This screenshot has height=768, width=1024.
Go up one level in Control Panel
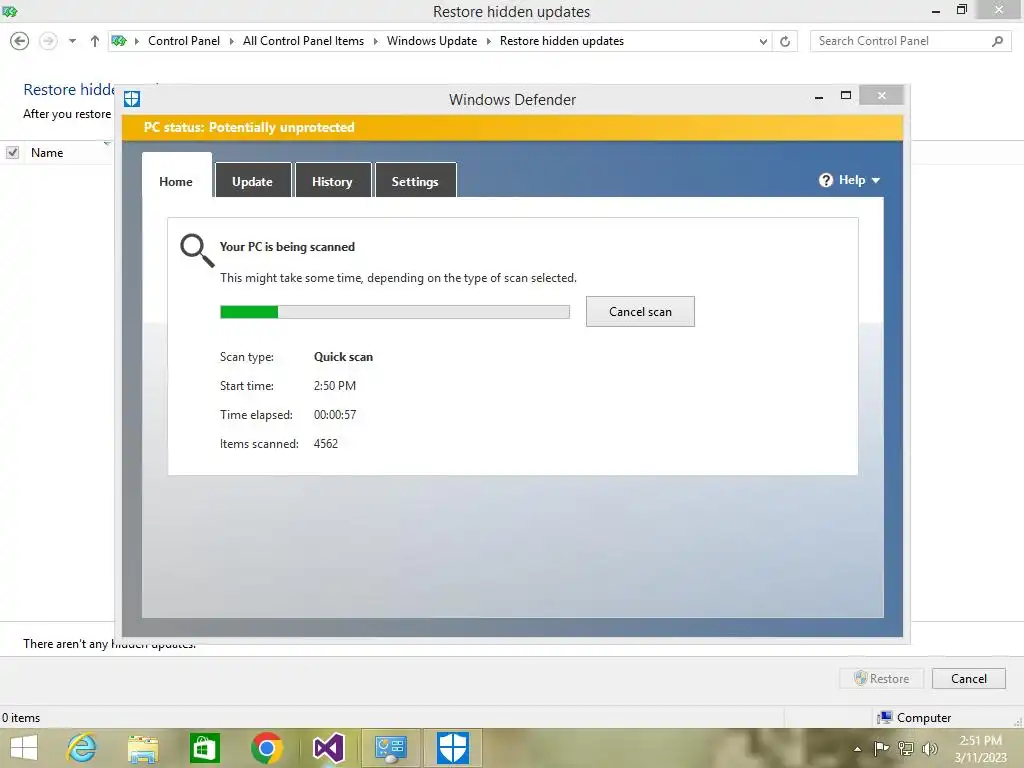[x=95, y=41]
